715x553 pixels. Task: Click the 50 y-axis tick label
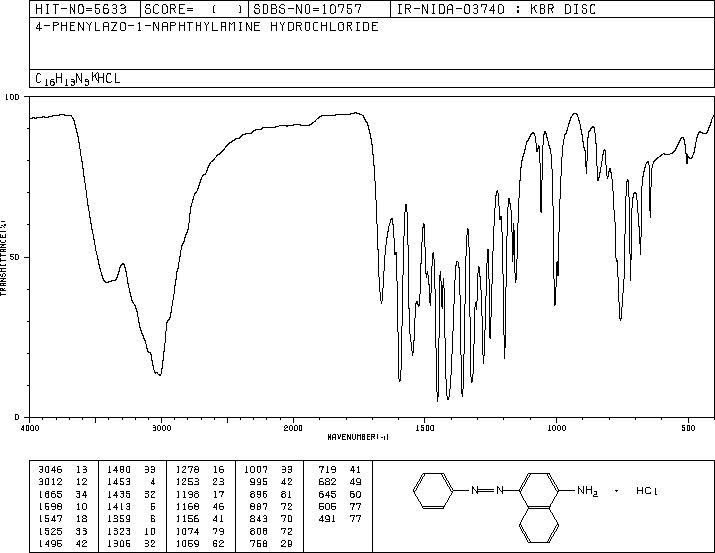point(15,257)
